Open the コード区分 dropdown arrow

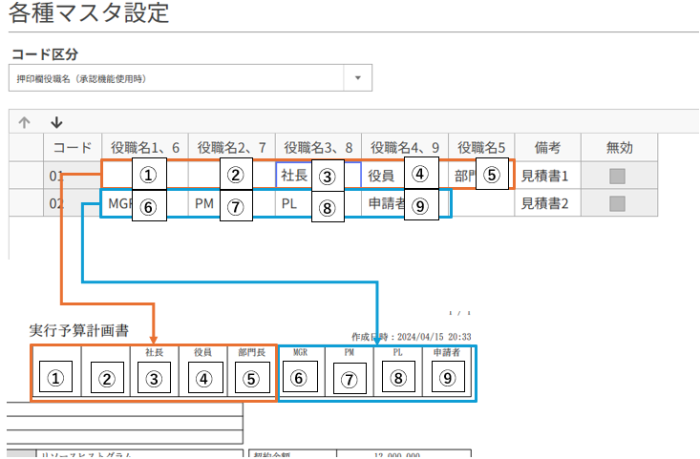(x=358, y=77)
